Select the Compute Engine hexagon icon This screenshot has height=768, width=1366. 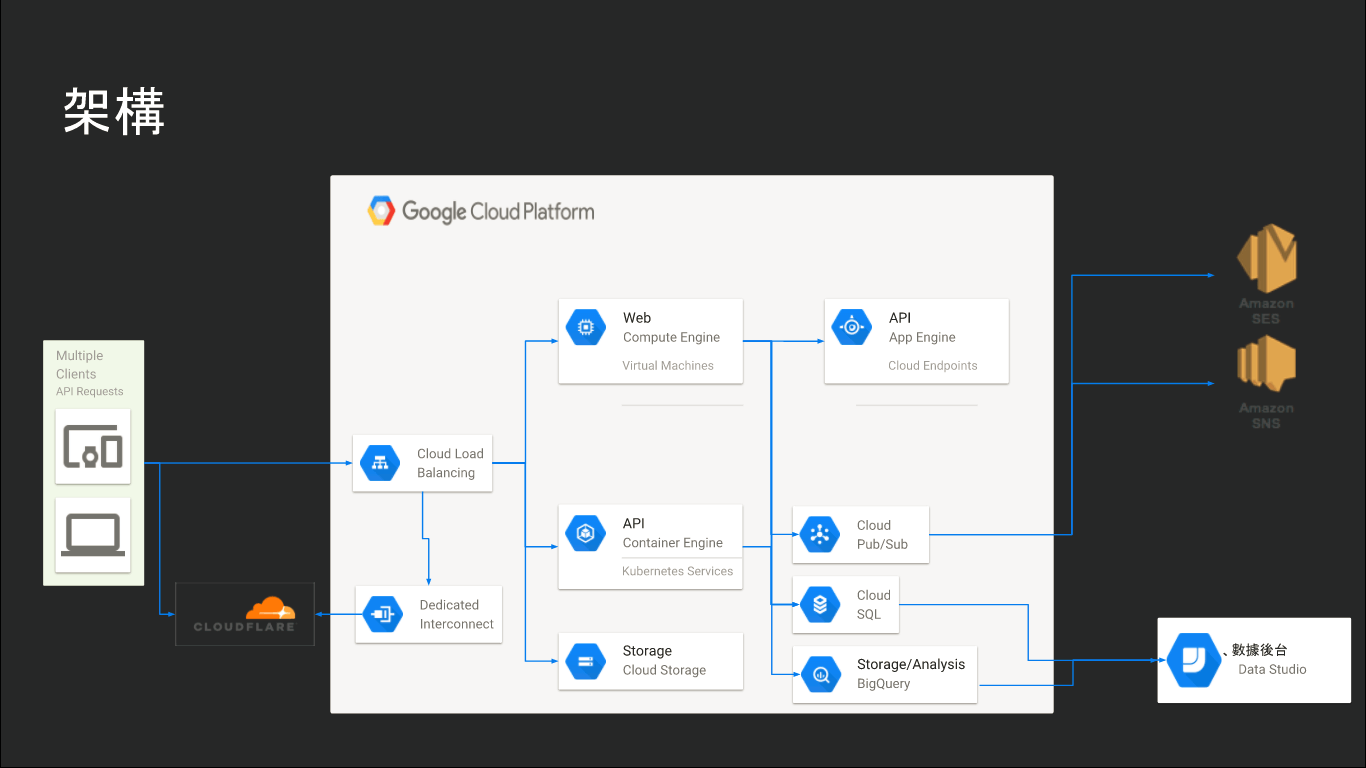point(586,327)
